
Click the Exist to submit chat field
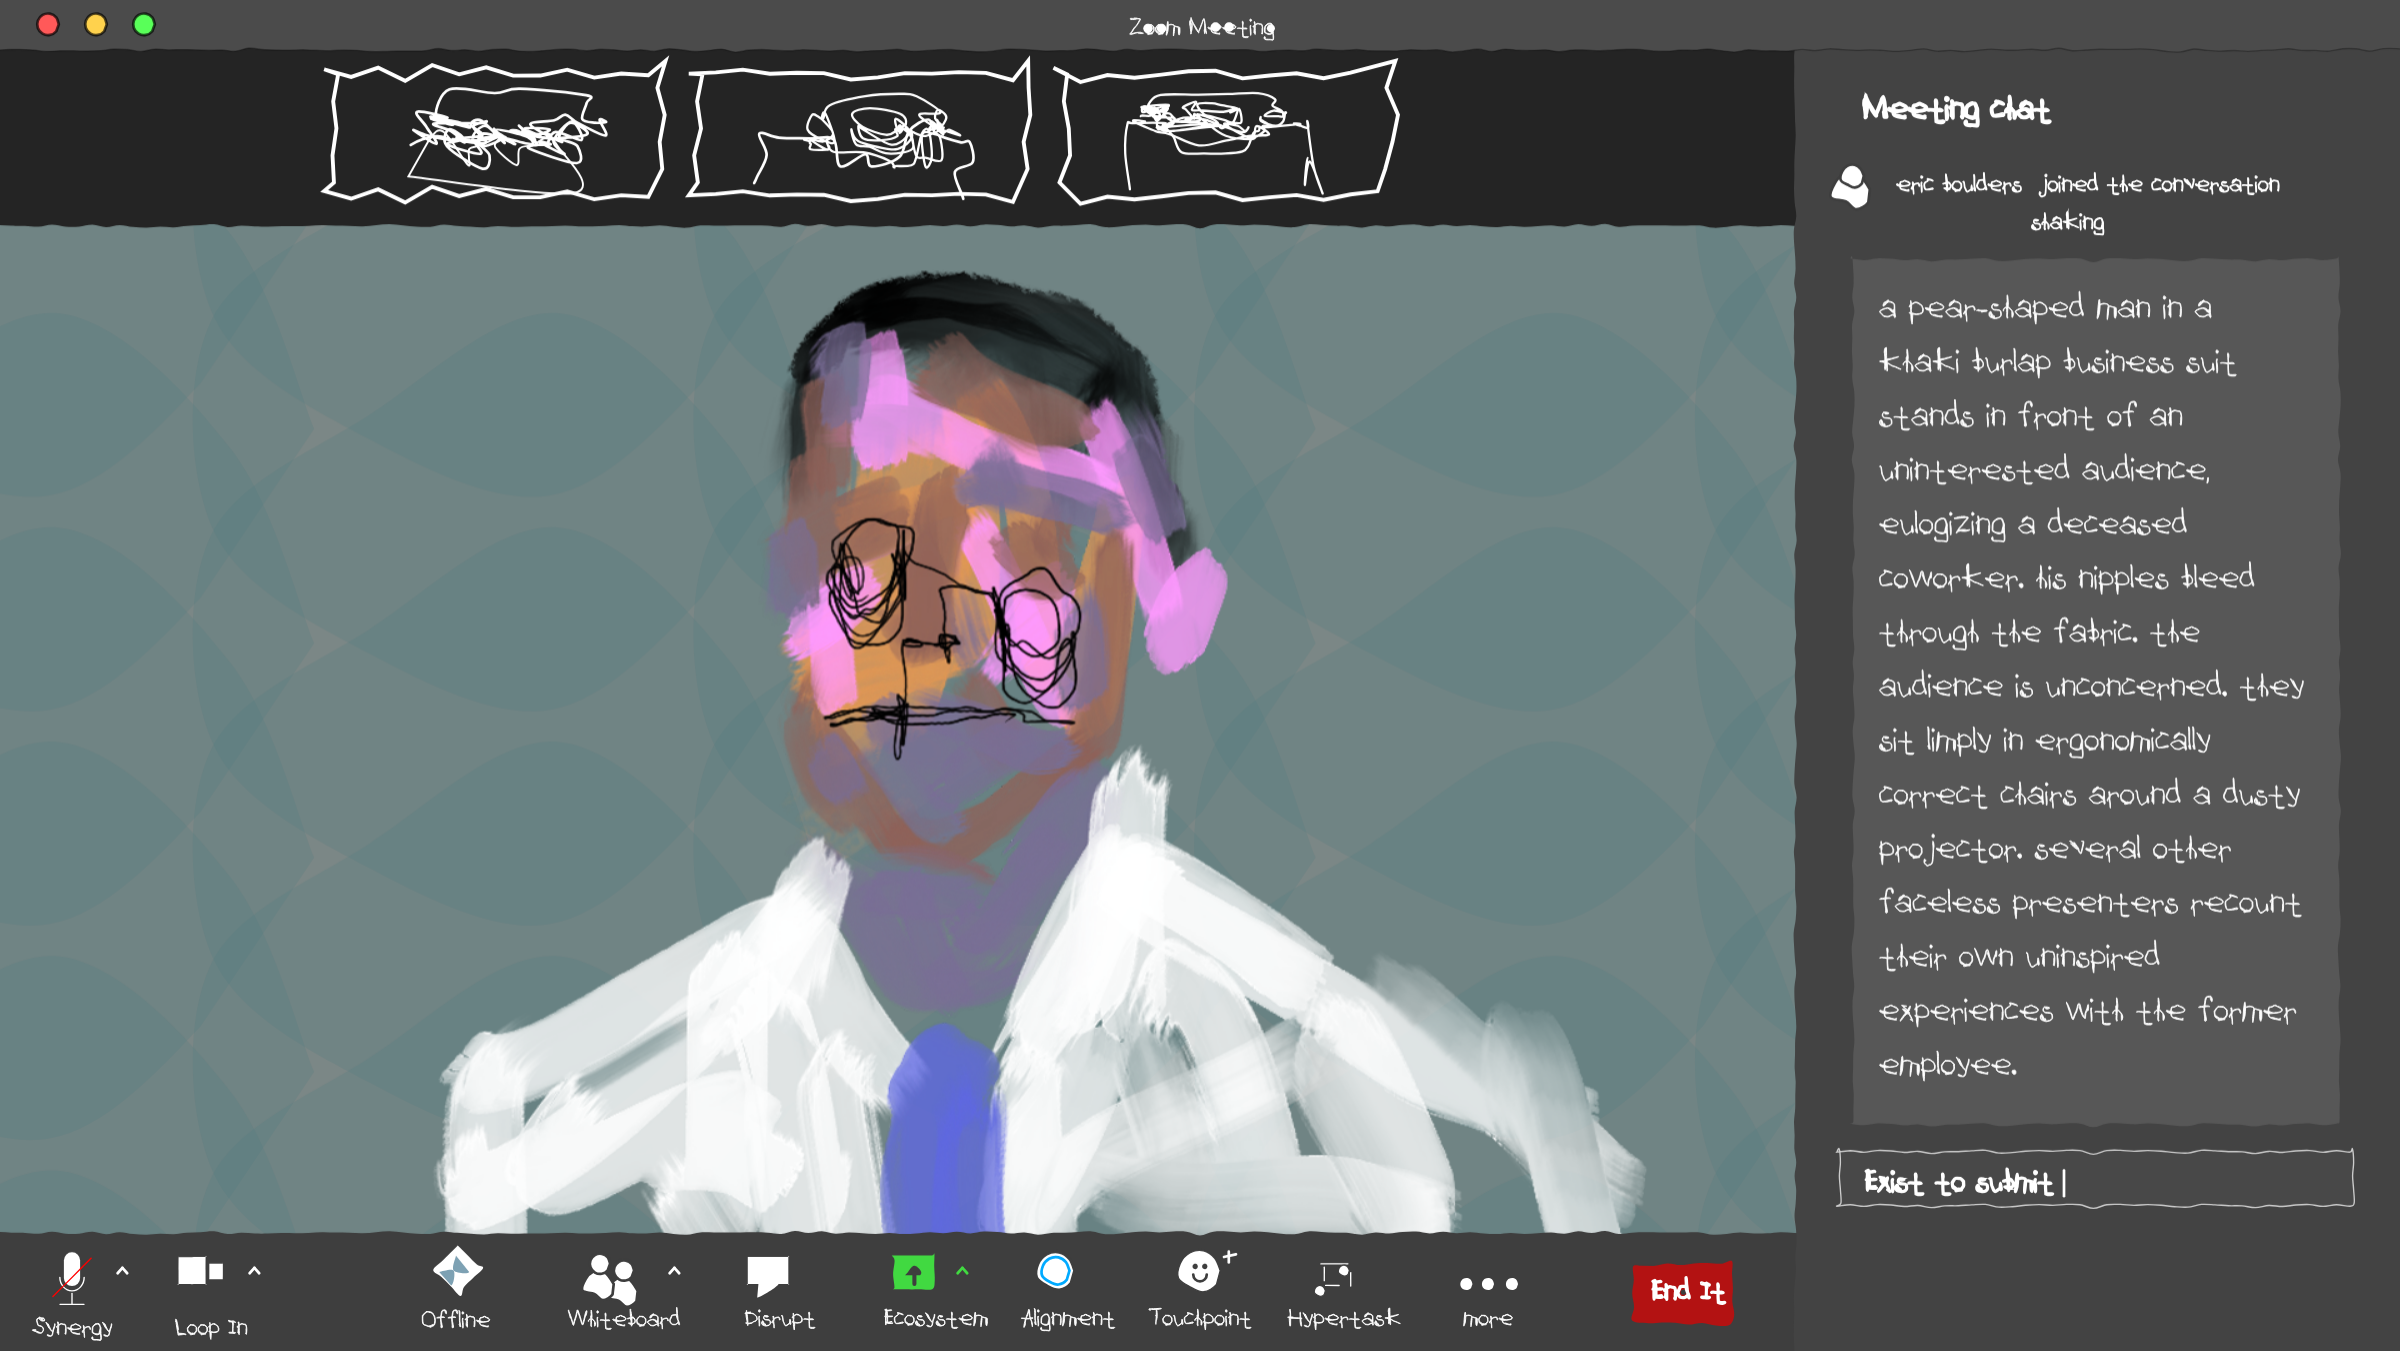tap(2095, 1180)
